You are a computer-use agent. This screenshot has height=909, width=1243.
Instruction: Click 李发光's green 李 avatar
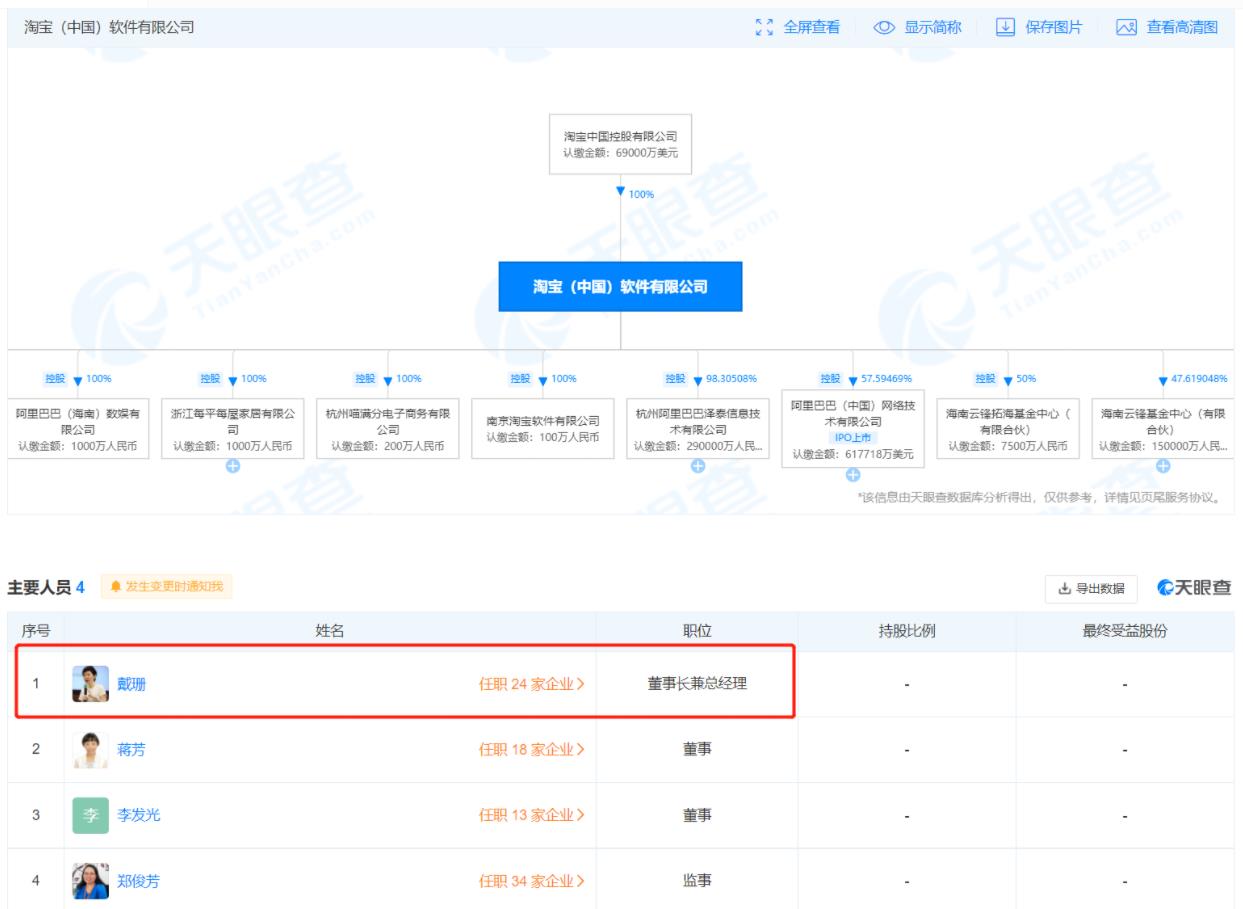point(91,815)
